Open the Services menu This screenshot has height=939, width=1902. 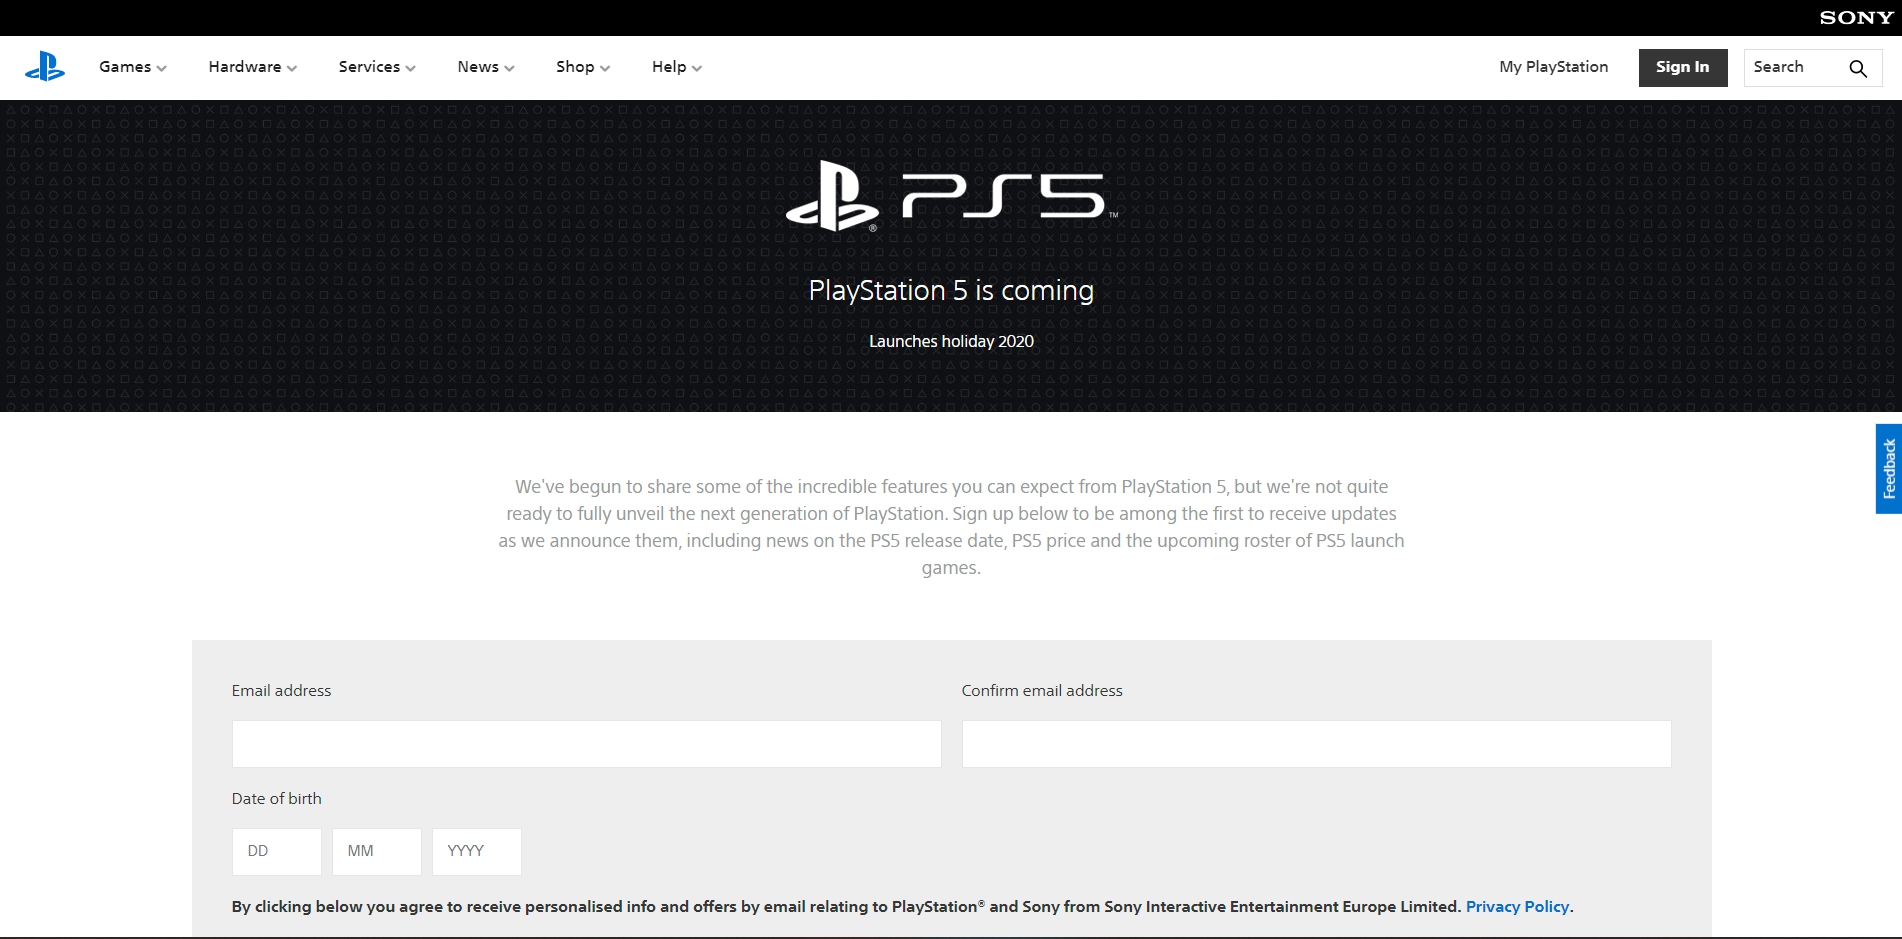377,67
